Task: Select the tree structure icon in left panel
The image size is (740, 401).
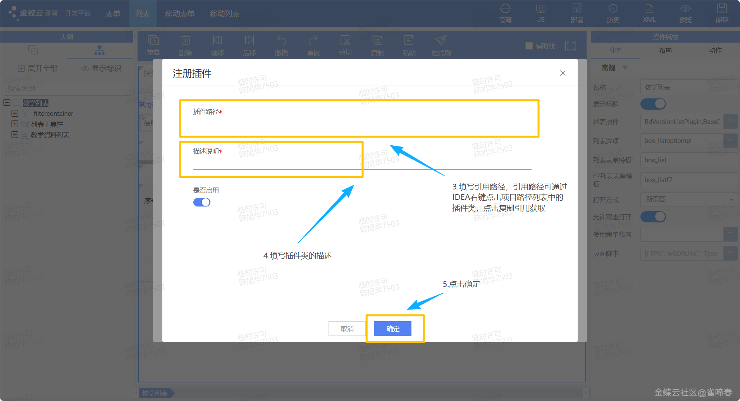Action: (99, 51)
